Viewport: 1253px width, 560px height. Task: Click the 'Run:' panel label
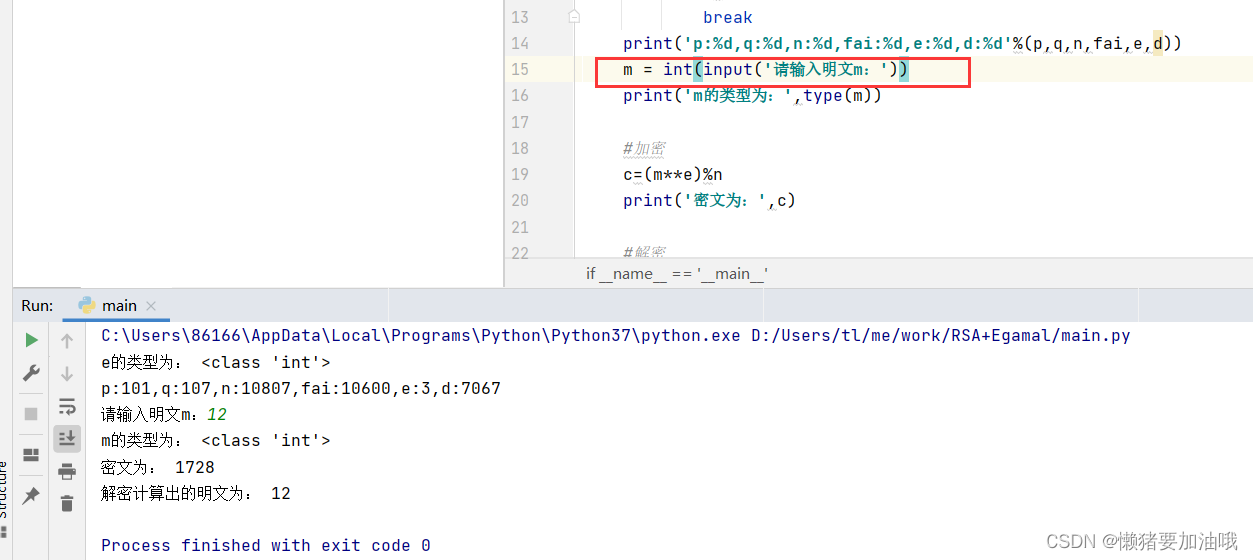click(x=38, y=306)
